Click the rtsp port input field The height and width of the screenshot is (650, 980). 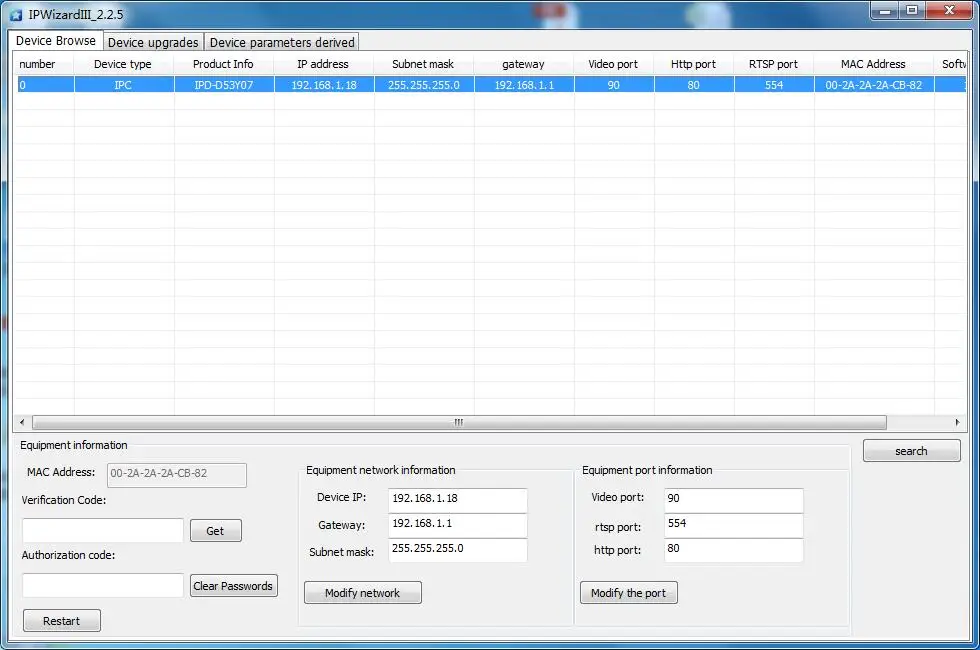(733, 524)
